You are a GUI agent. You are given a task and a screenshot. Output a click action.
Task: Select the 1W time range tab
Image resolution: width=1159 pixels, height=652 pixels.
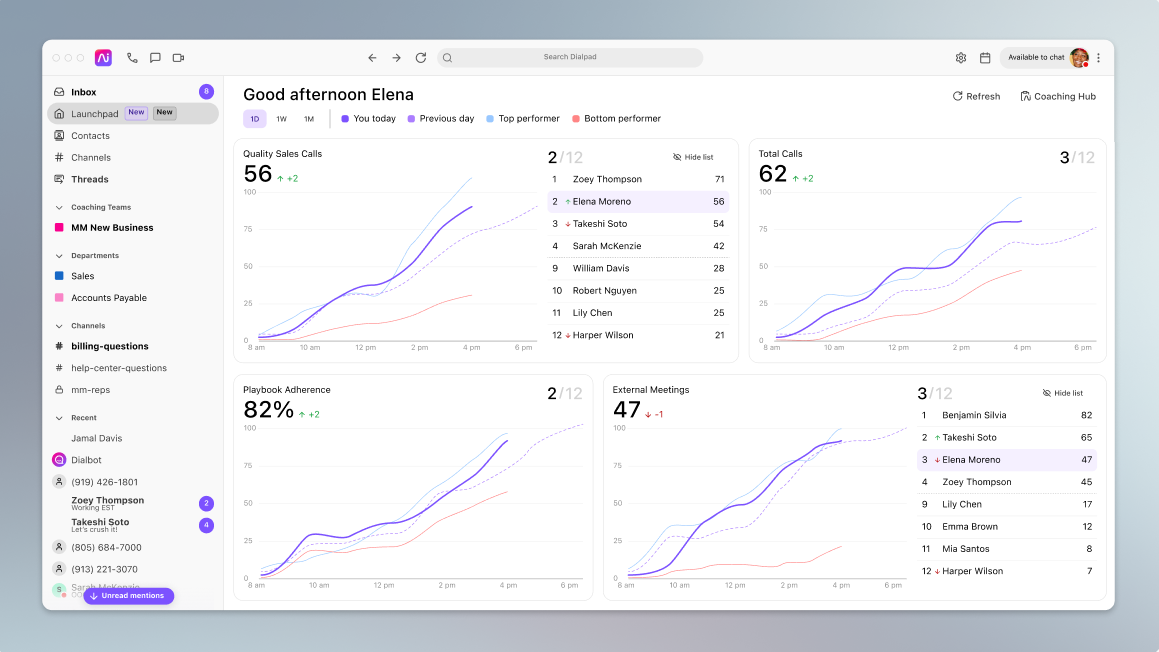coord(282,118)
